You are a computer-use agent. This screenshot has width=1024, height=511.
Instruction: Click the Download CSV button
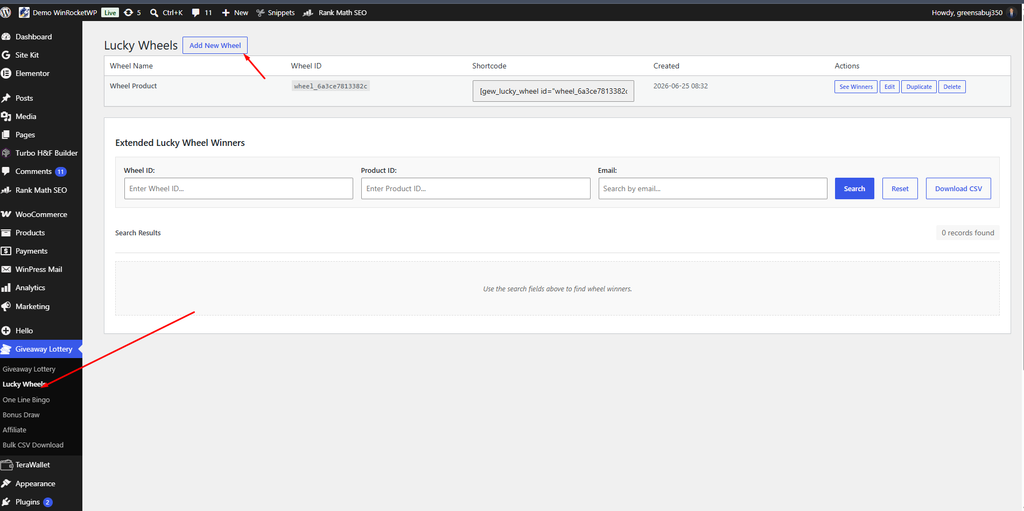tap(958, 188)
